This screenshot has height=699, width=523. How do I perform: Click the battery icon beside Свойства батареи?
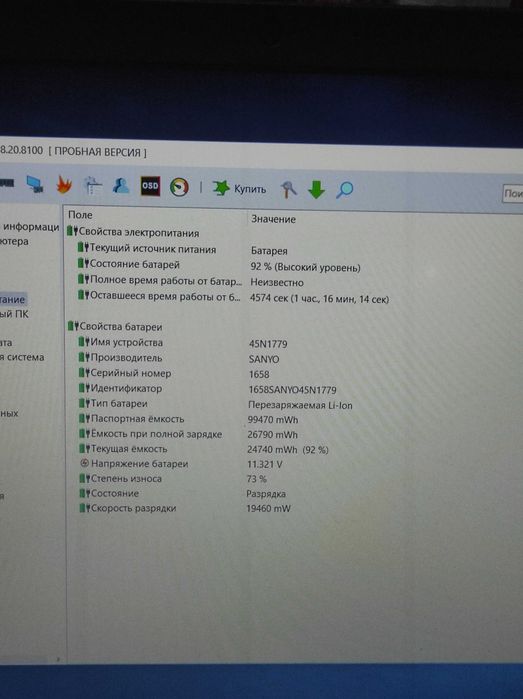(x=73, y=326)
